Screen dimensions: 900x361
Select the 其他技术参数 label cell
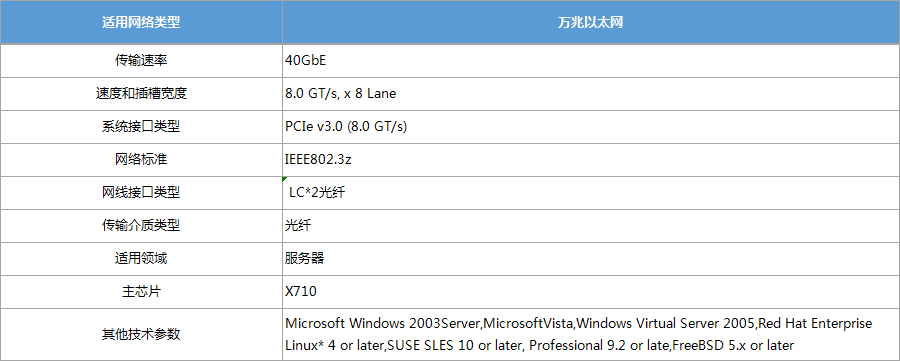(x=141, y=335)
